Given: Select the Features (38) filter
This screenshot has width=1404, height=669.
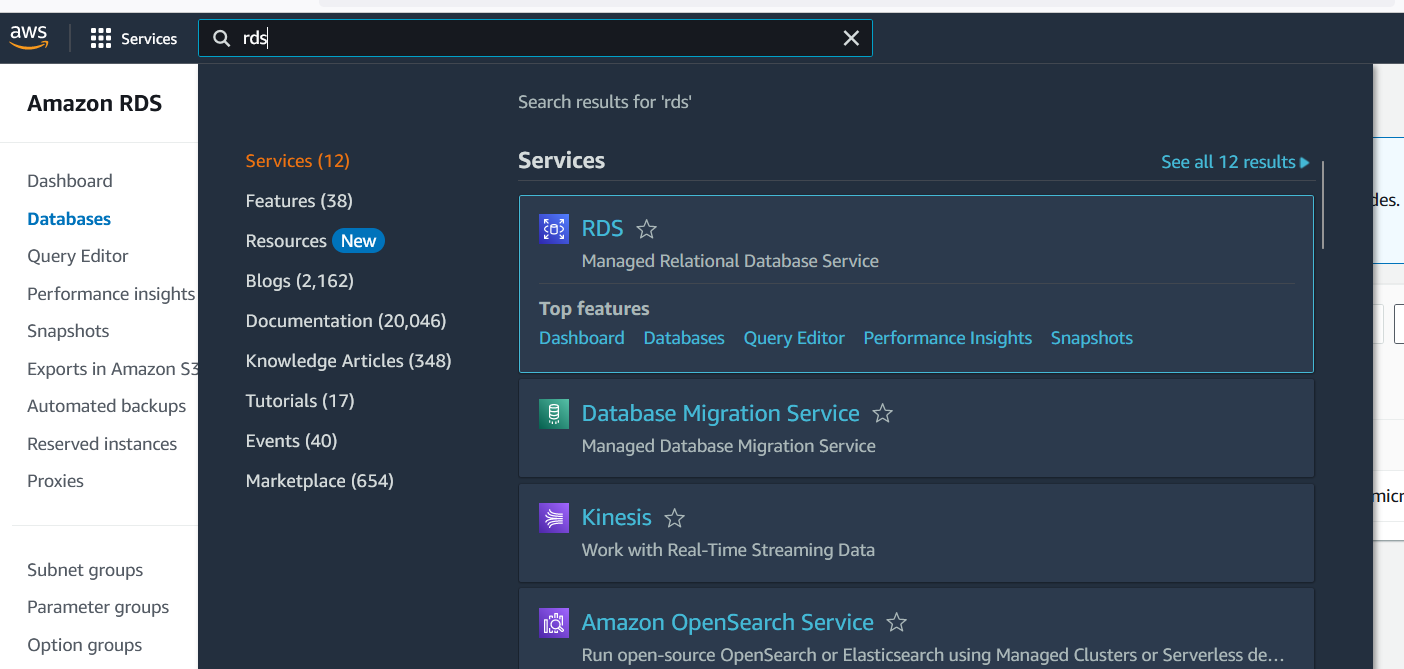Looking at the screenshot, I should 299,201.
